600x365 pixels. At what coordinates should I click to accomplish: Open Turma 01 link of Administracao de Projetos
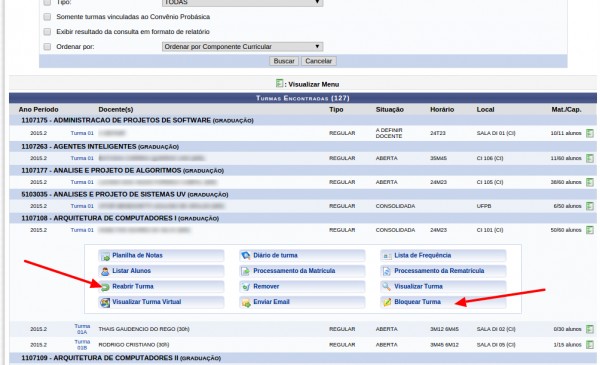(82, 133)
